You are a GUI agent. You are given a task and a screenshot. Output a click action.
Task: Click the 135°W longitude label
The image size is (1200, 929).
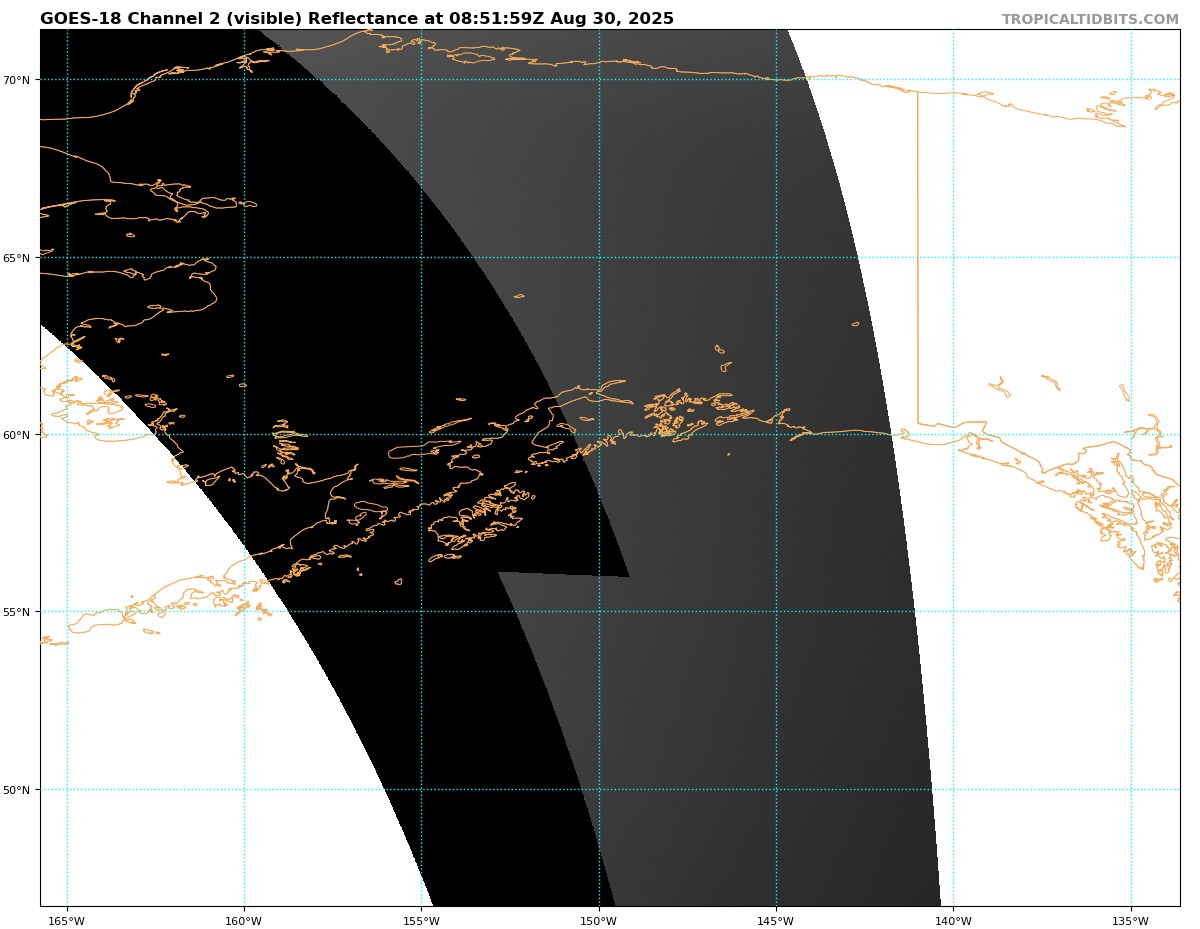tap(1131, 922)
